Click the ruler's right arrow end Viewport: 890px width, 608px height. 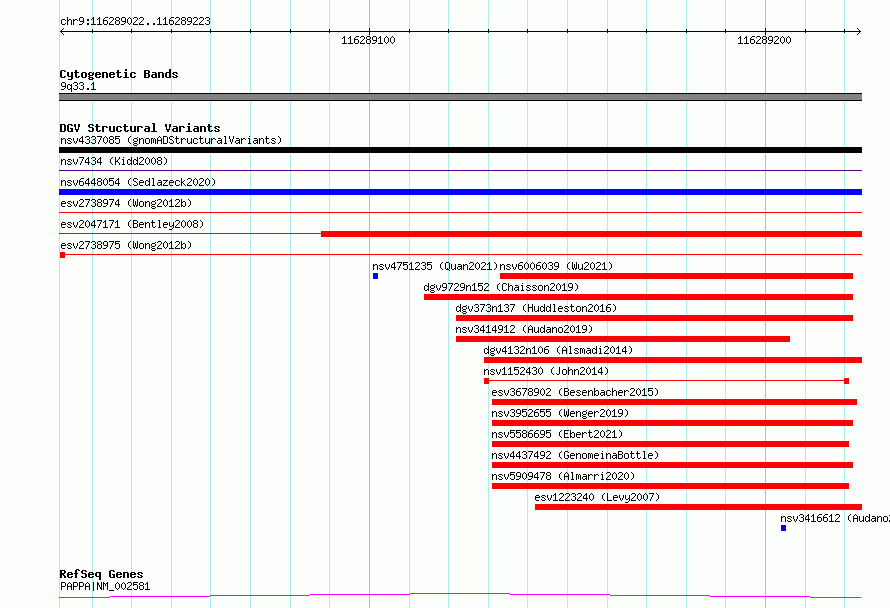[x=858, y=32]
